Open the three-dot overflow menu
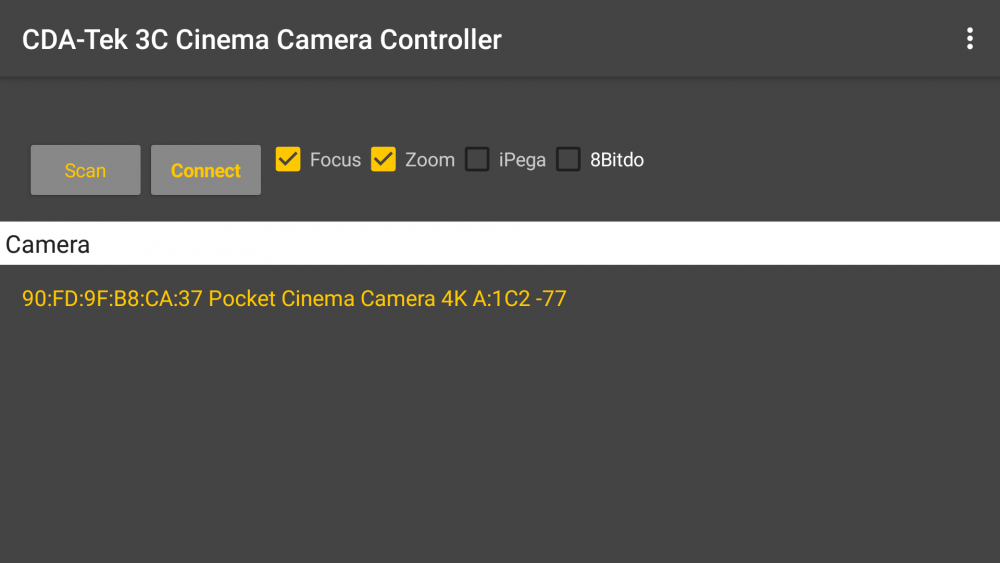 [x=969, y=39]
